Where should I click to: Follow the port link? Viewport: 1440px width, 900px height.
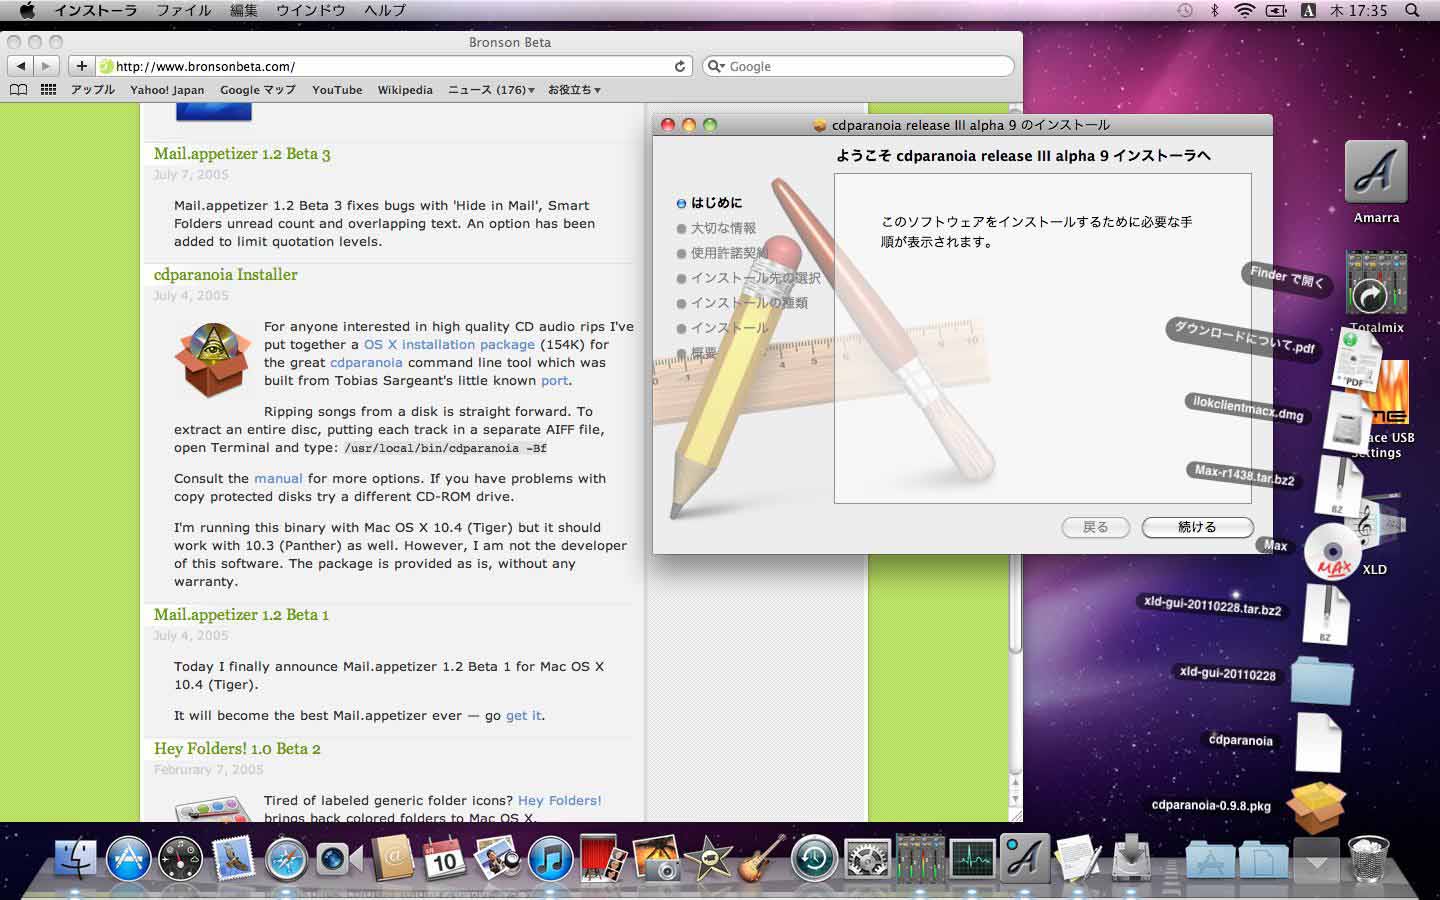(554, 381)
